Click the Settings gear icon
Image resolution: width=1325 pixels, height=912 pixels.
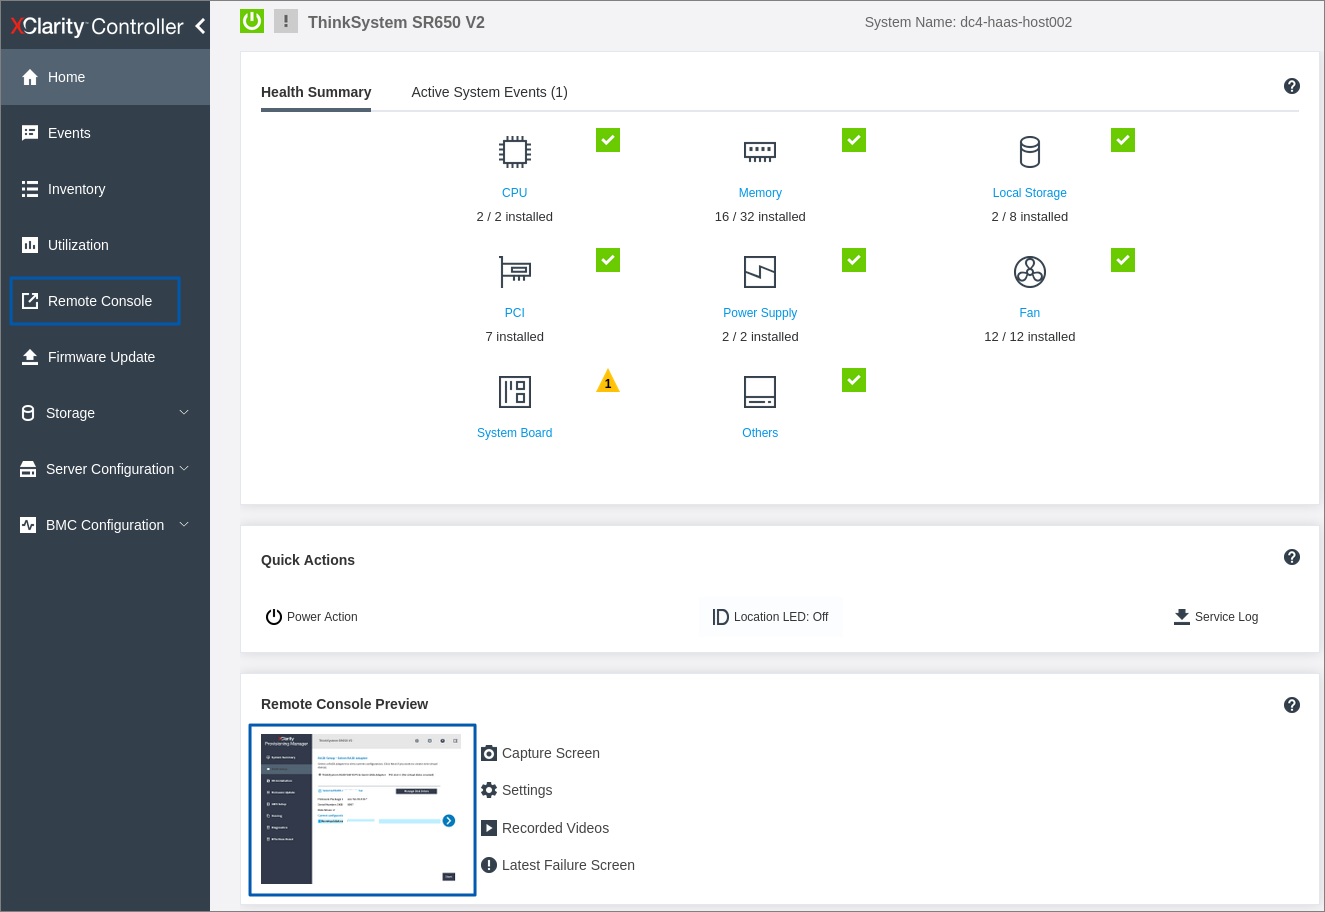489,790
